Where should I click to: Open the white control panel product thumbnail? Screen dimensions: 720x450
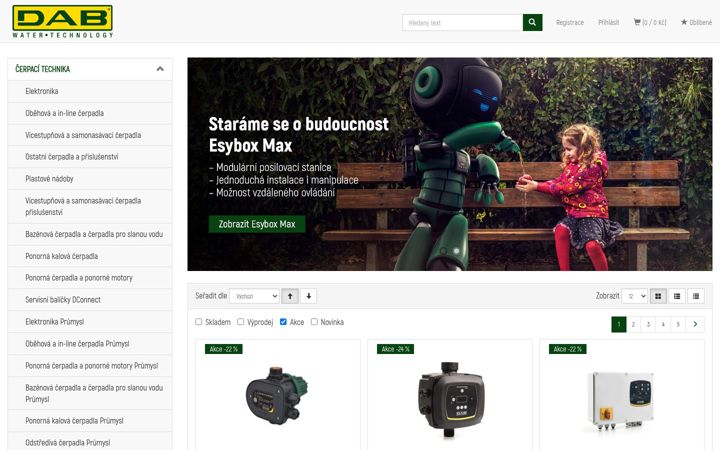[620, 401]
